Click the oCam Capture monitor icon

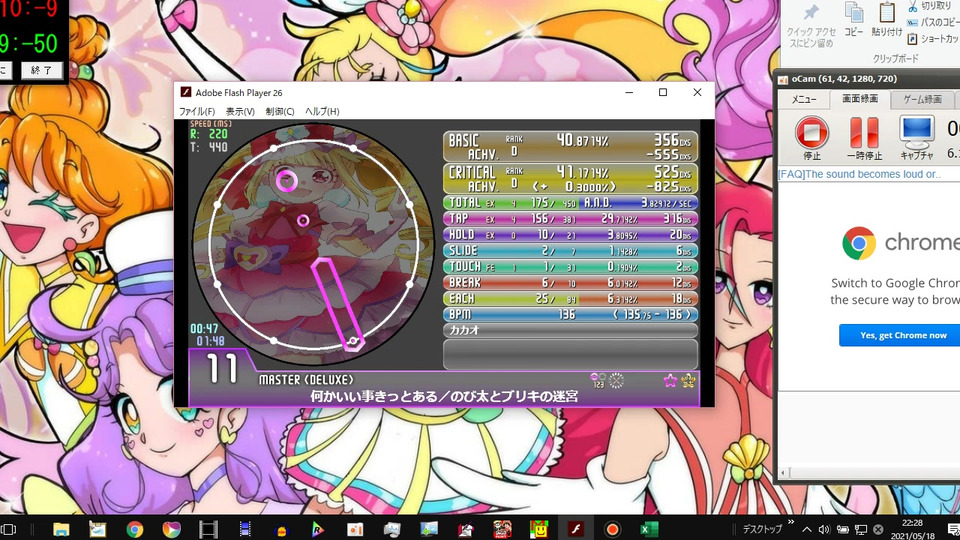917,131
